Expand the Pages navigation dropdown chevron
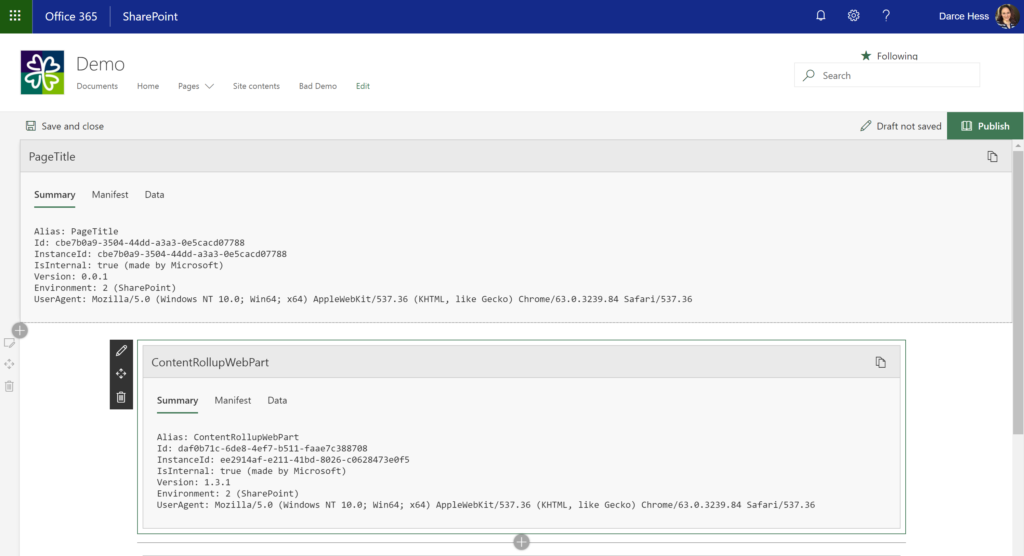1024x556 pixels. click(x=209, y=86)
